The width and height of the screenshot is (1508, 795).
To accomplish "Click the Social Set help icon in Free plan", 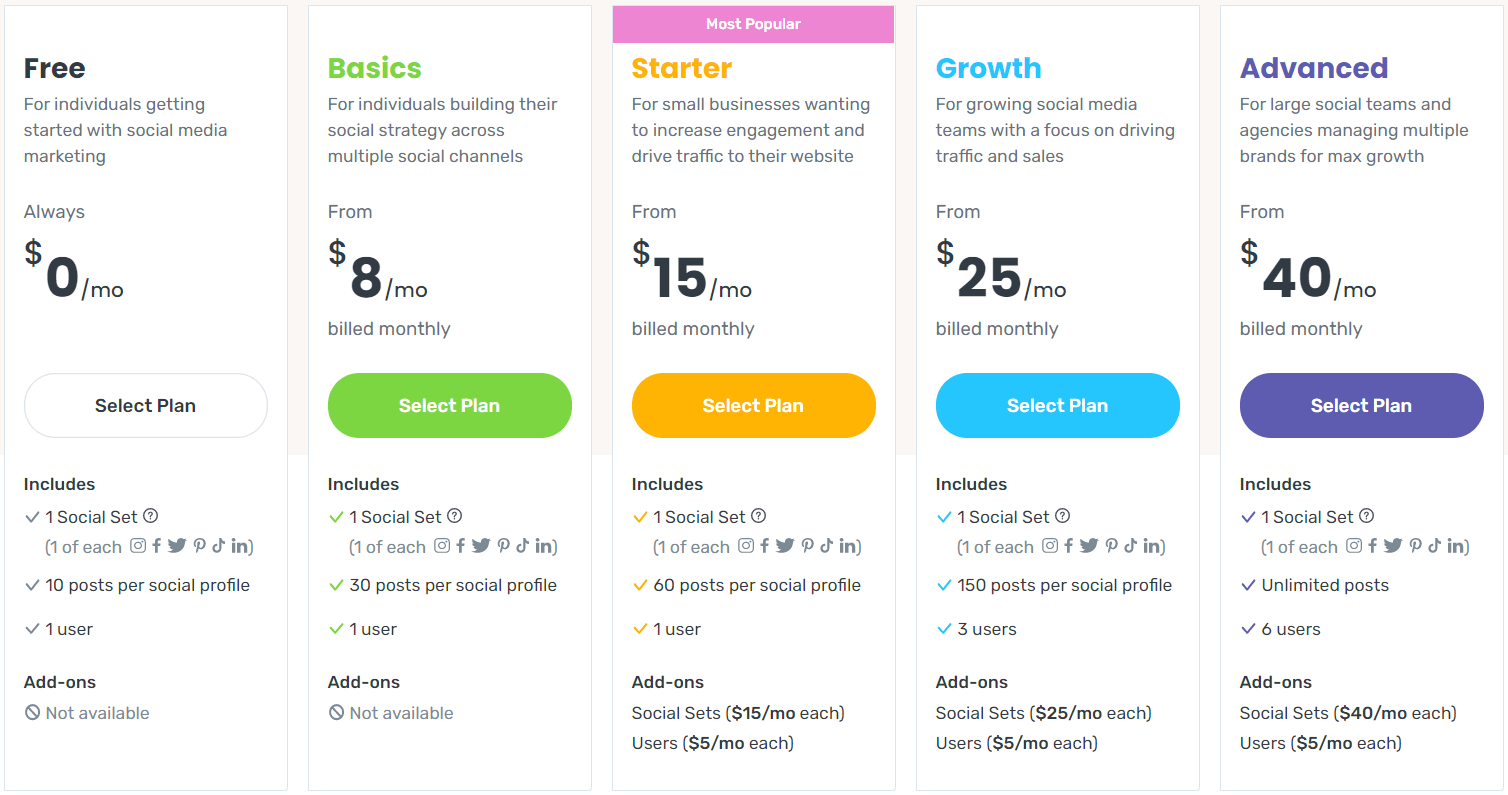I will [x=151, y=516].
